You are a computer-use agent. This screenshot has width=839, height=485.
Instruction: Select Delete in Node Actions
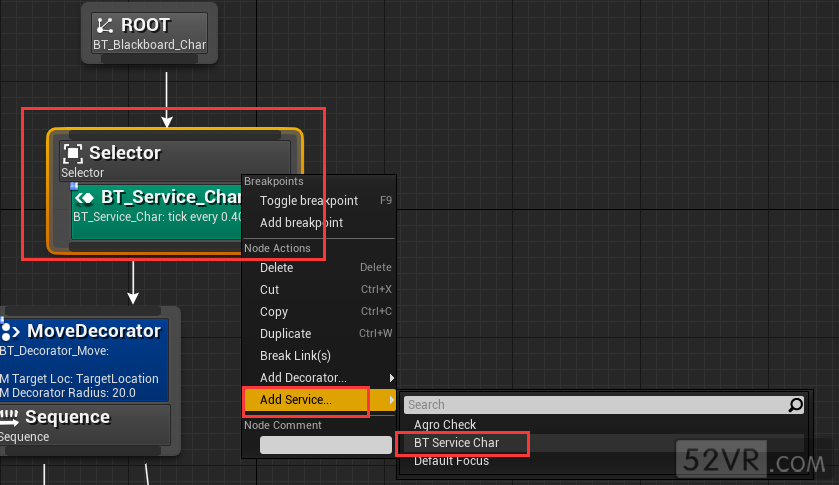(x=277, y=268)
